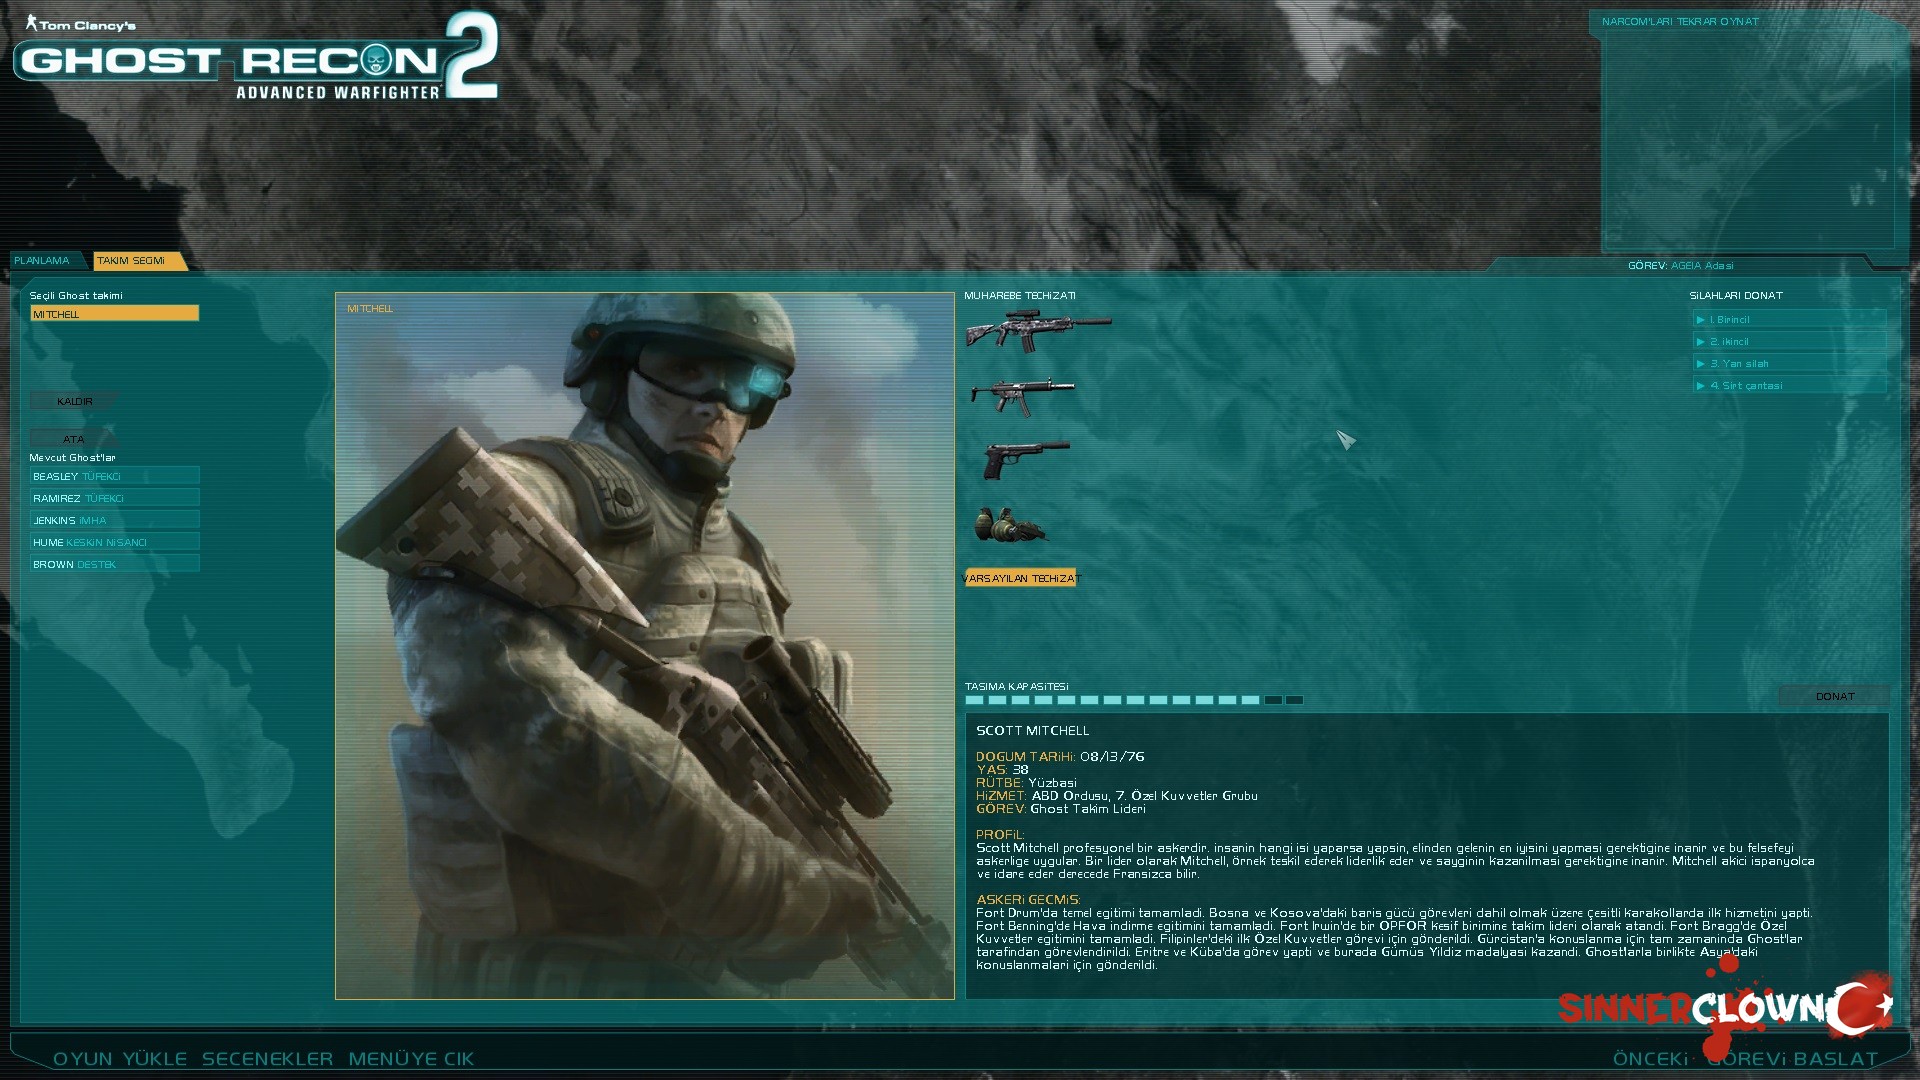Image resolution: width=1920 pixels, height=1080 pixels.
Task: Select BEASLEY TÜFEKÇİ from available Ghosts
Action: pyautogui.click(x=114, y=476)
